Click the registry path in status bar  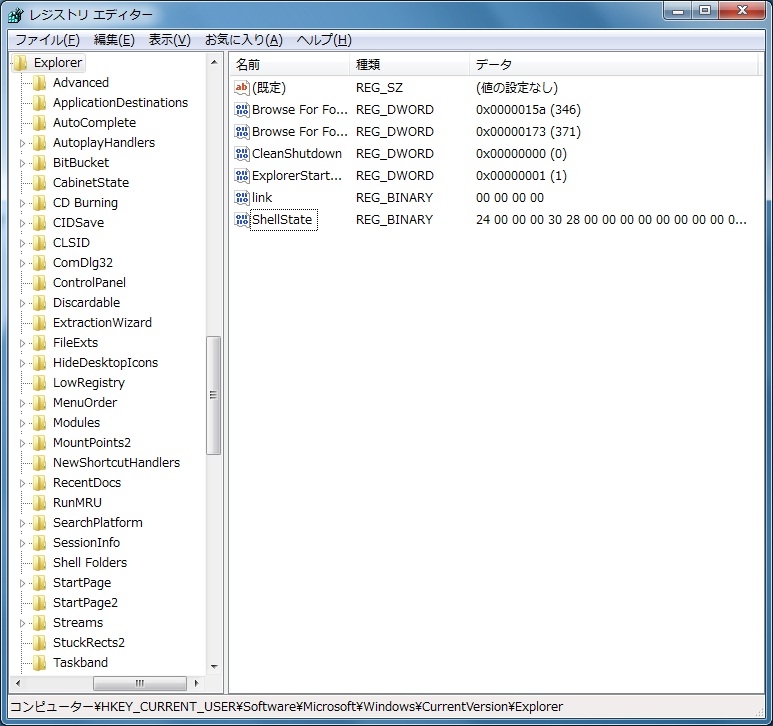[286, 707]
